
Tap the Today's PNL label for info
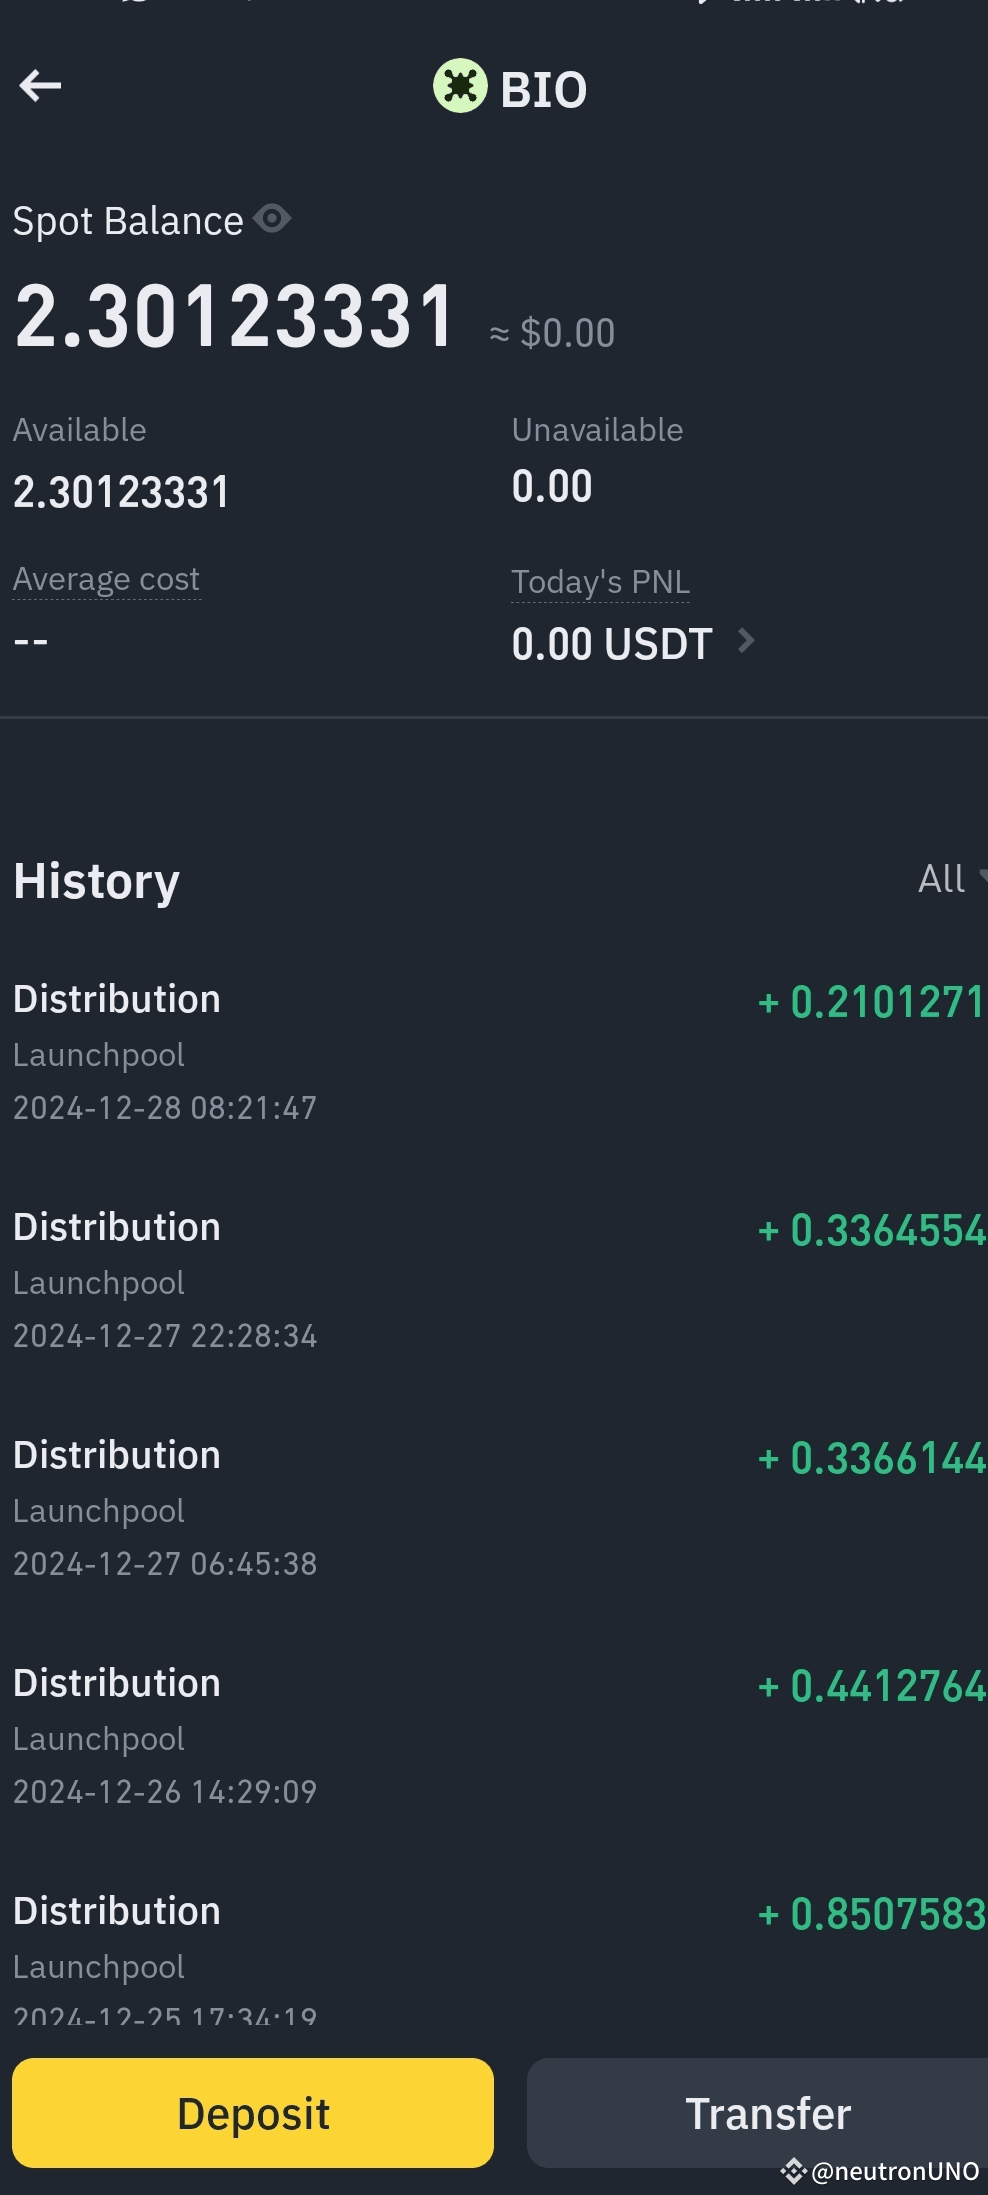(600, 582)
